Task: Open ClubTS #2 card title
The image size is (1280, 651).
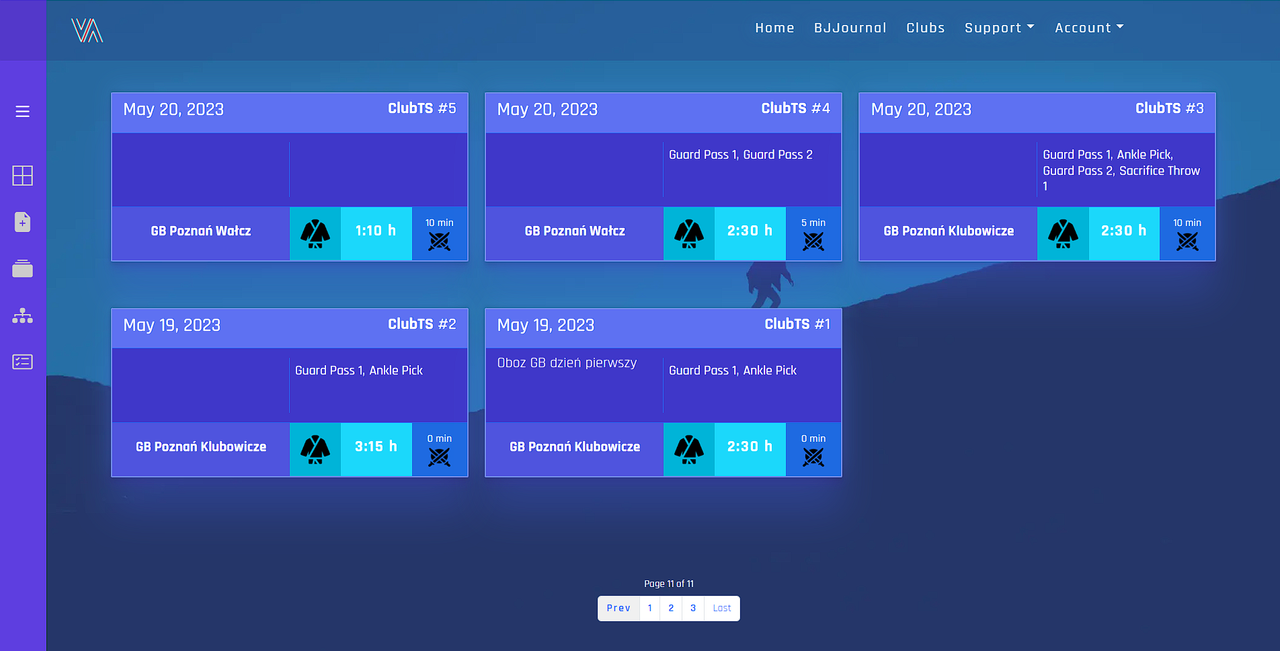Action: click(422, 324)
